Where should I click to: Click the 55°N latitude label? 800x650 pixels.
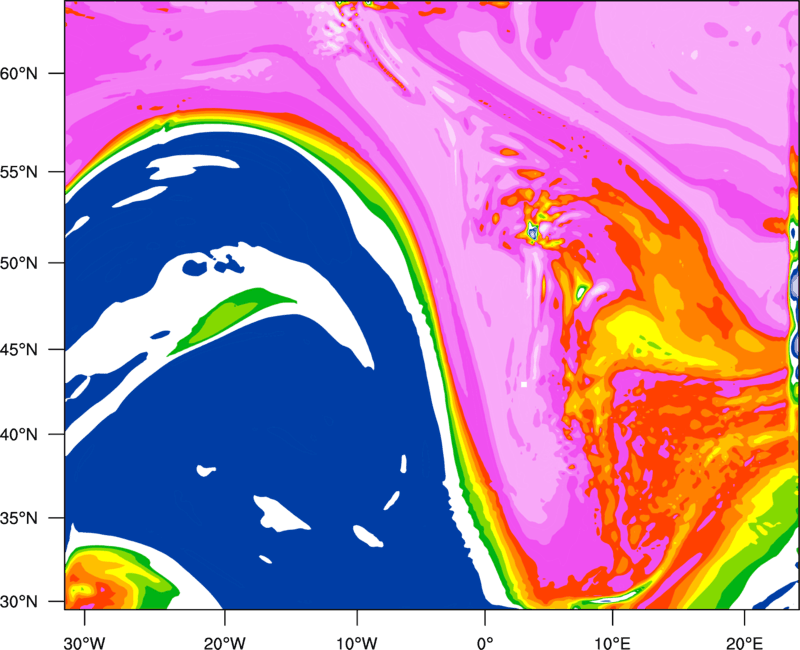pyautogui.click(x=19, y=172)
